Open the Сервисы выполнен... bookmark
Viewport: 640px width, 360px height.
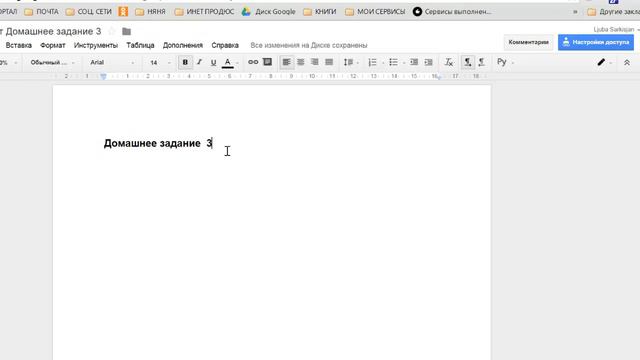point(452,12)
